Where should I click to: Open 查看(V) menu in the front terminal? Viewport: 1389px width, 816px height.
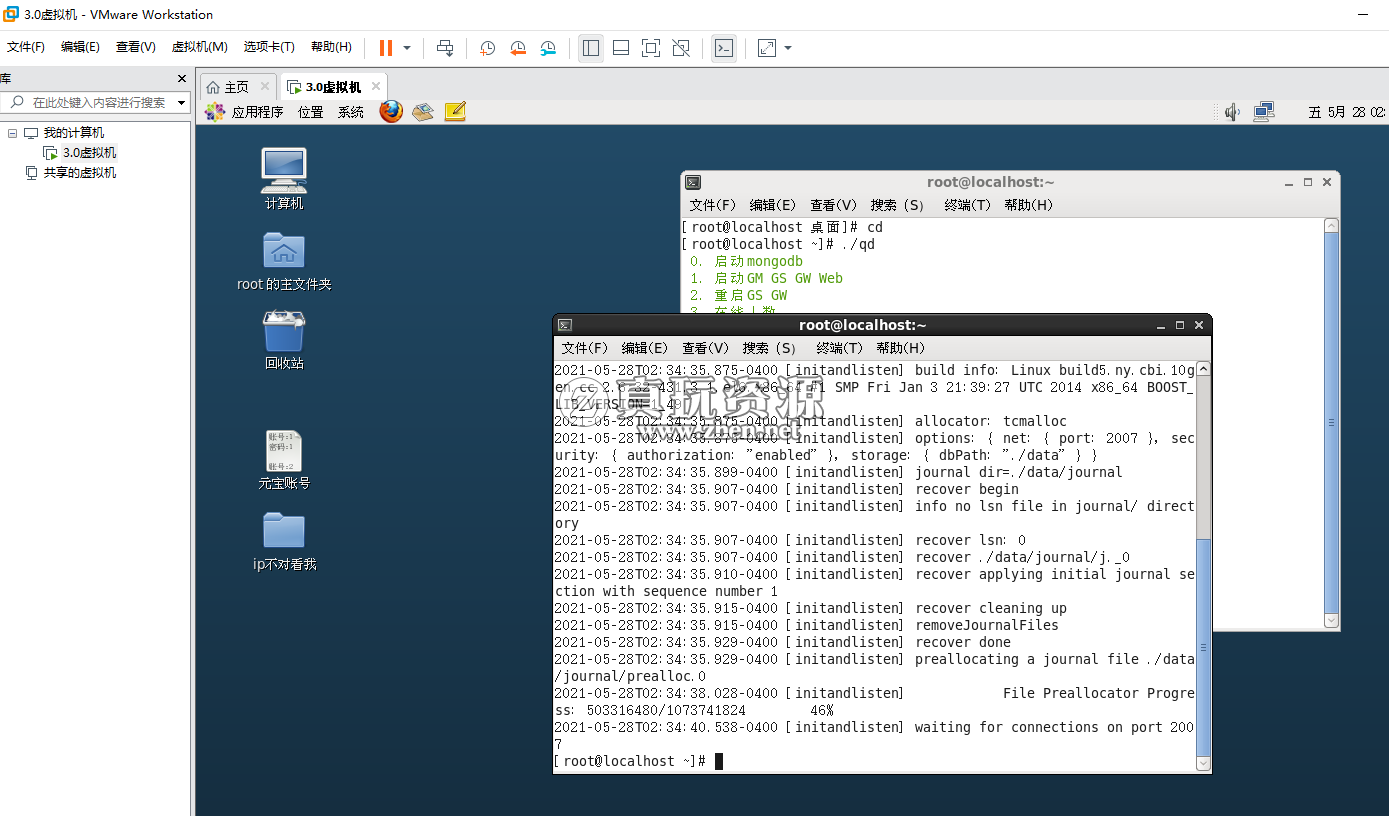706,348
